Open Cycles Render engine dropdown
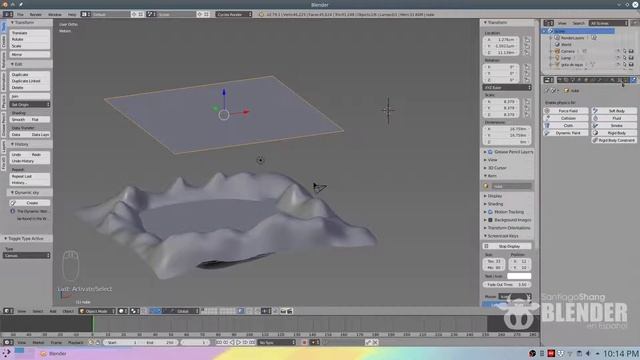The width and height of the screenshot is (640, 360). [234, 14]
